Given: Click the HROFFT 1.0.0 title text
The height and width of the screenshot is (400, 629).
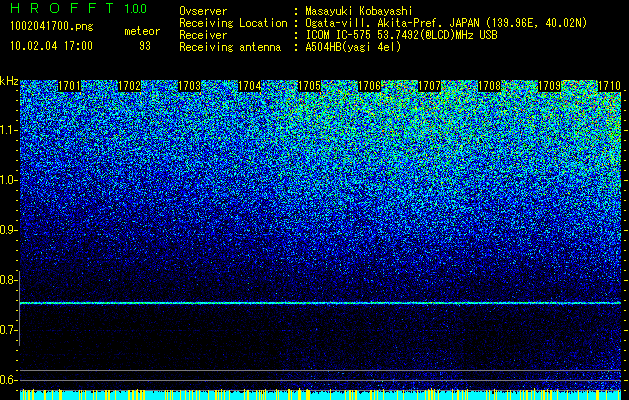Looking at the screenshot, I should (x=79, y=8).
